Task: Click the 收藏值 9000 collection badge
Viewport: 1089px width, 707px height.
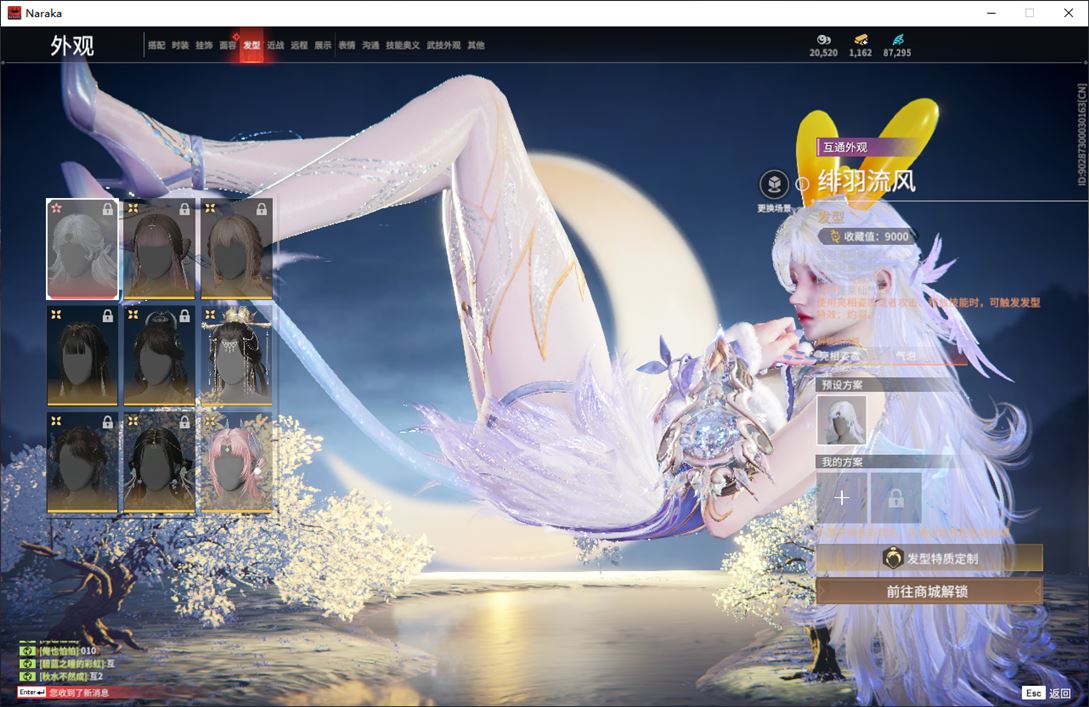Action: point(866,237)
